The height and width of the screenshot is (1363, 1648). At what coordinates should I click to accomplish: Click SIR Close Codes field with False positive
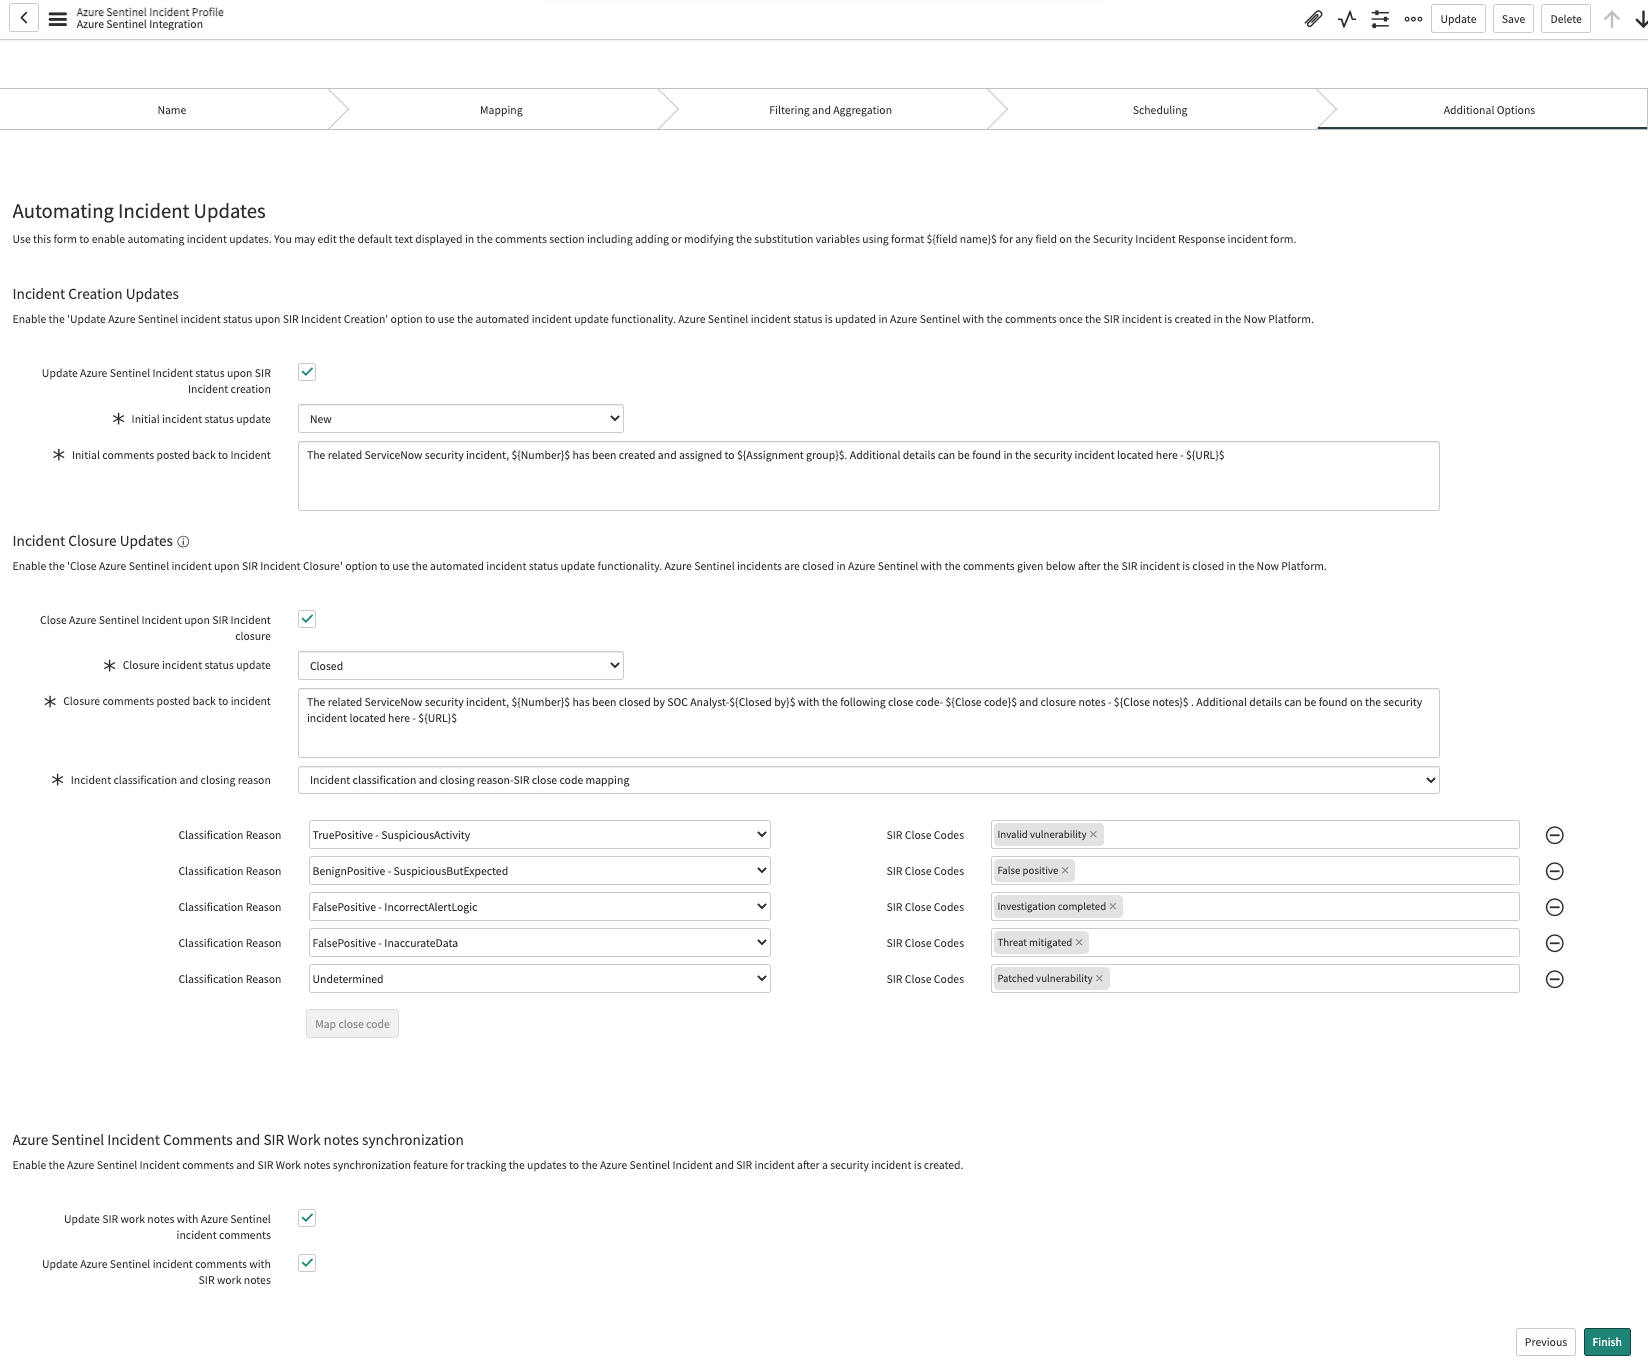point(1255,871)
